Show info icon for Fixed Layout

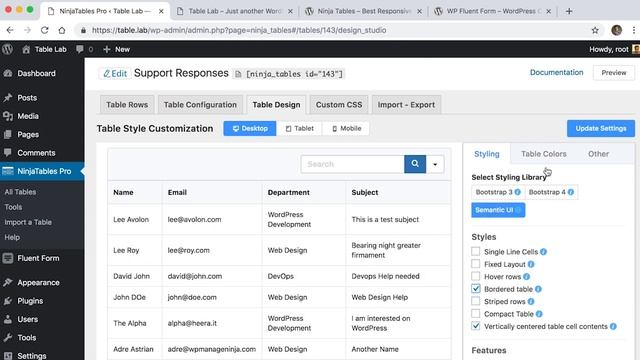point(531,264)
